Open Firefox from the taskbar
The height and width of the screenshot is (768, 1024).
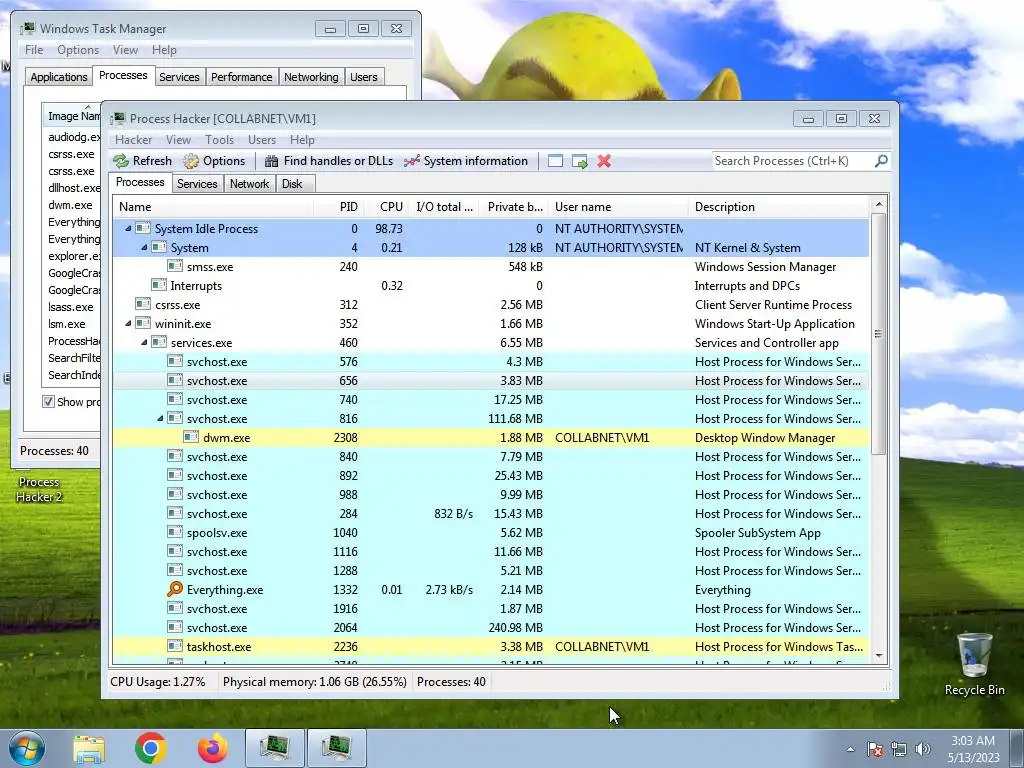[x=213, y=748]
